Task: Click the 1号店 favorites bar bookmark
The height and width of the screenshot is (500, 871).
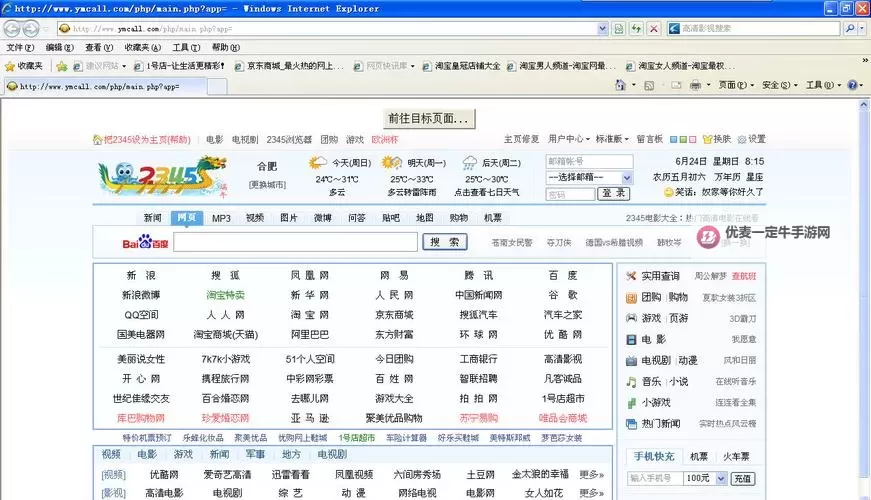Action: pos(179,66)
